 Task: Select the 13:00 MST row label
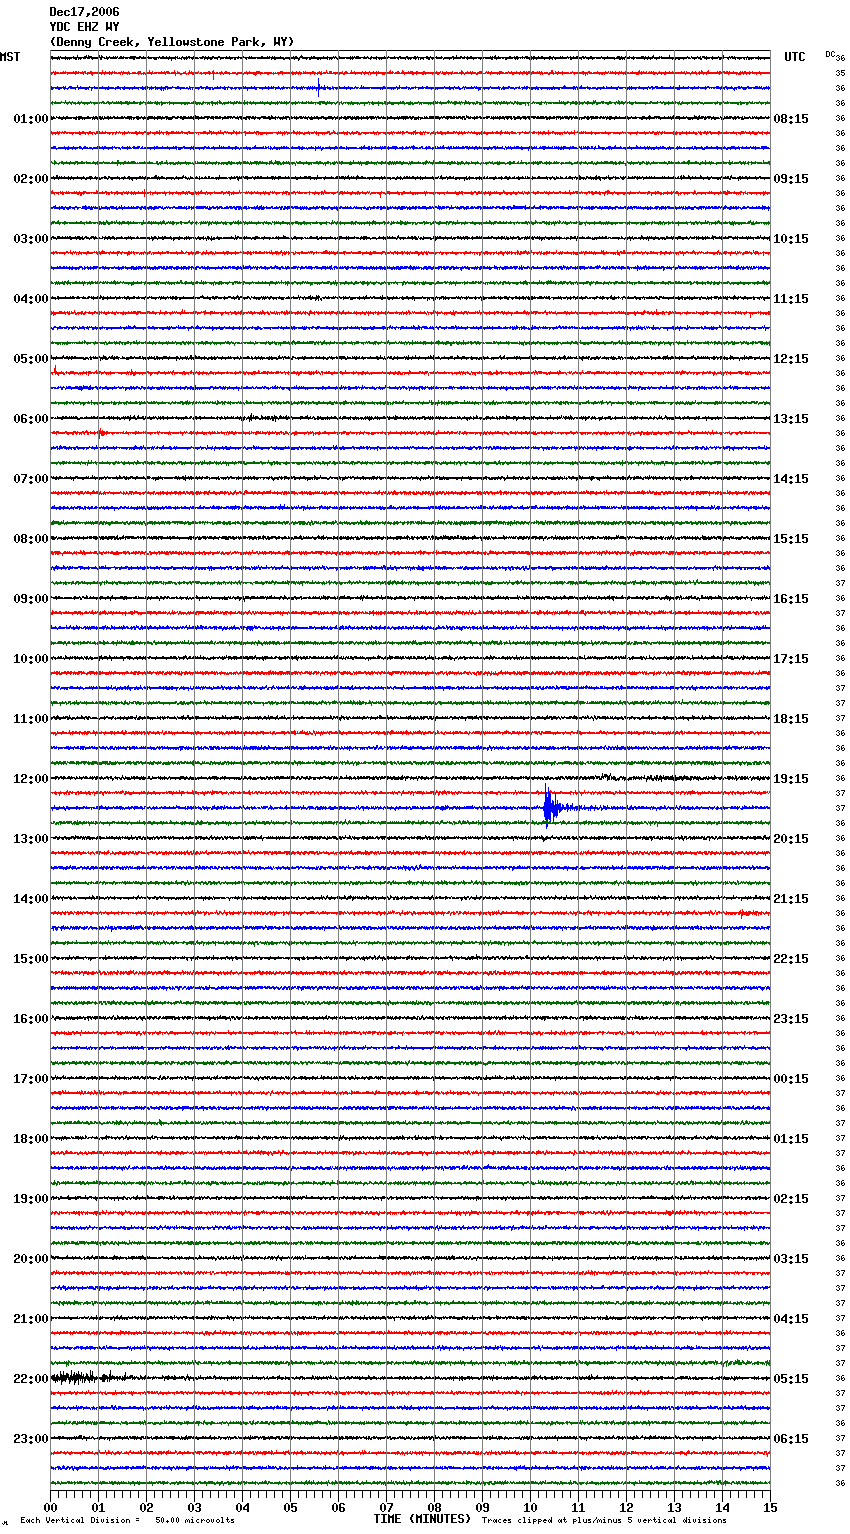[x=30, y=839]
